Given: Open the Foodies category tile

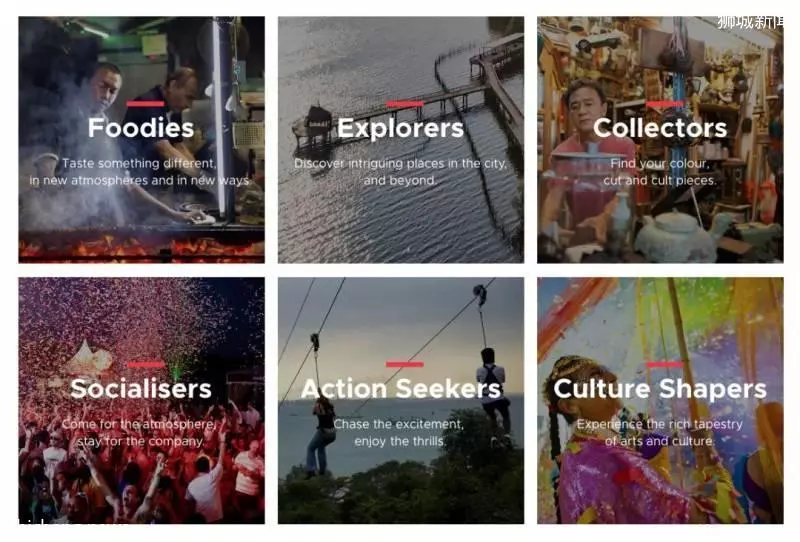Looking at the screenshot, I should (141, 139).
